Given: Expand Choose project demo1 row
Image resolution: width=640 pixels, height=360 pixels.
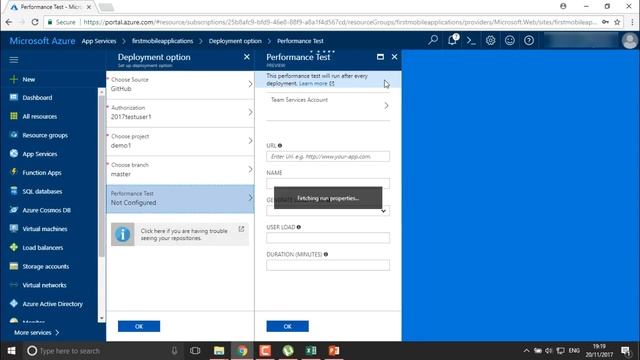Looking at the screenshot, I should point(180,141).
